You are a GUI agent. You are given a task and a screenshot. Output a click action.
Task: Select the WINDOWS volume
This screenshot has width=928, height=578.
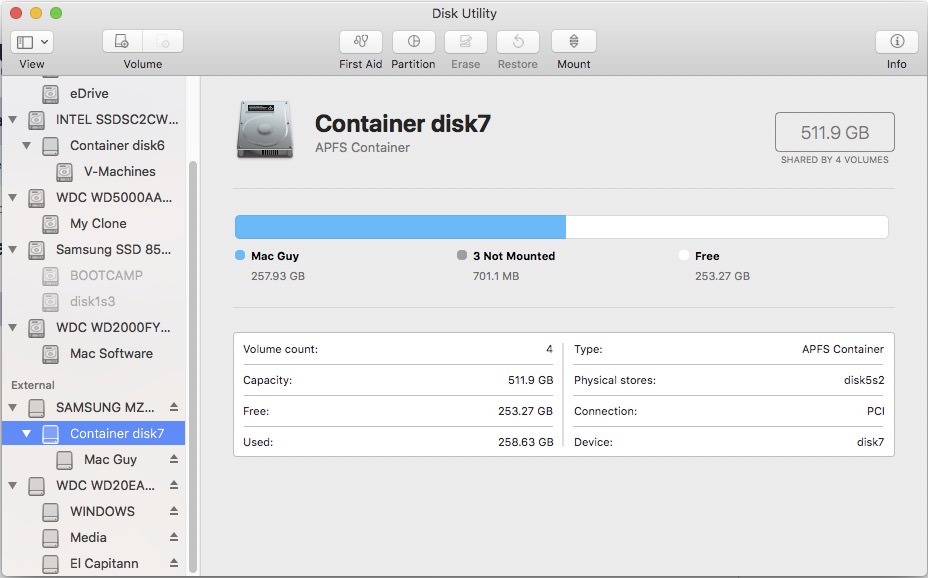click(102, 512)
